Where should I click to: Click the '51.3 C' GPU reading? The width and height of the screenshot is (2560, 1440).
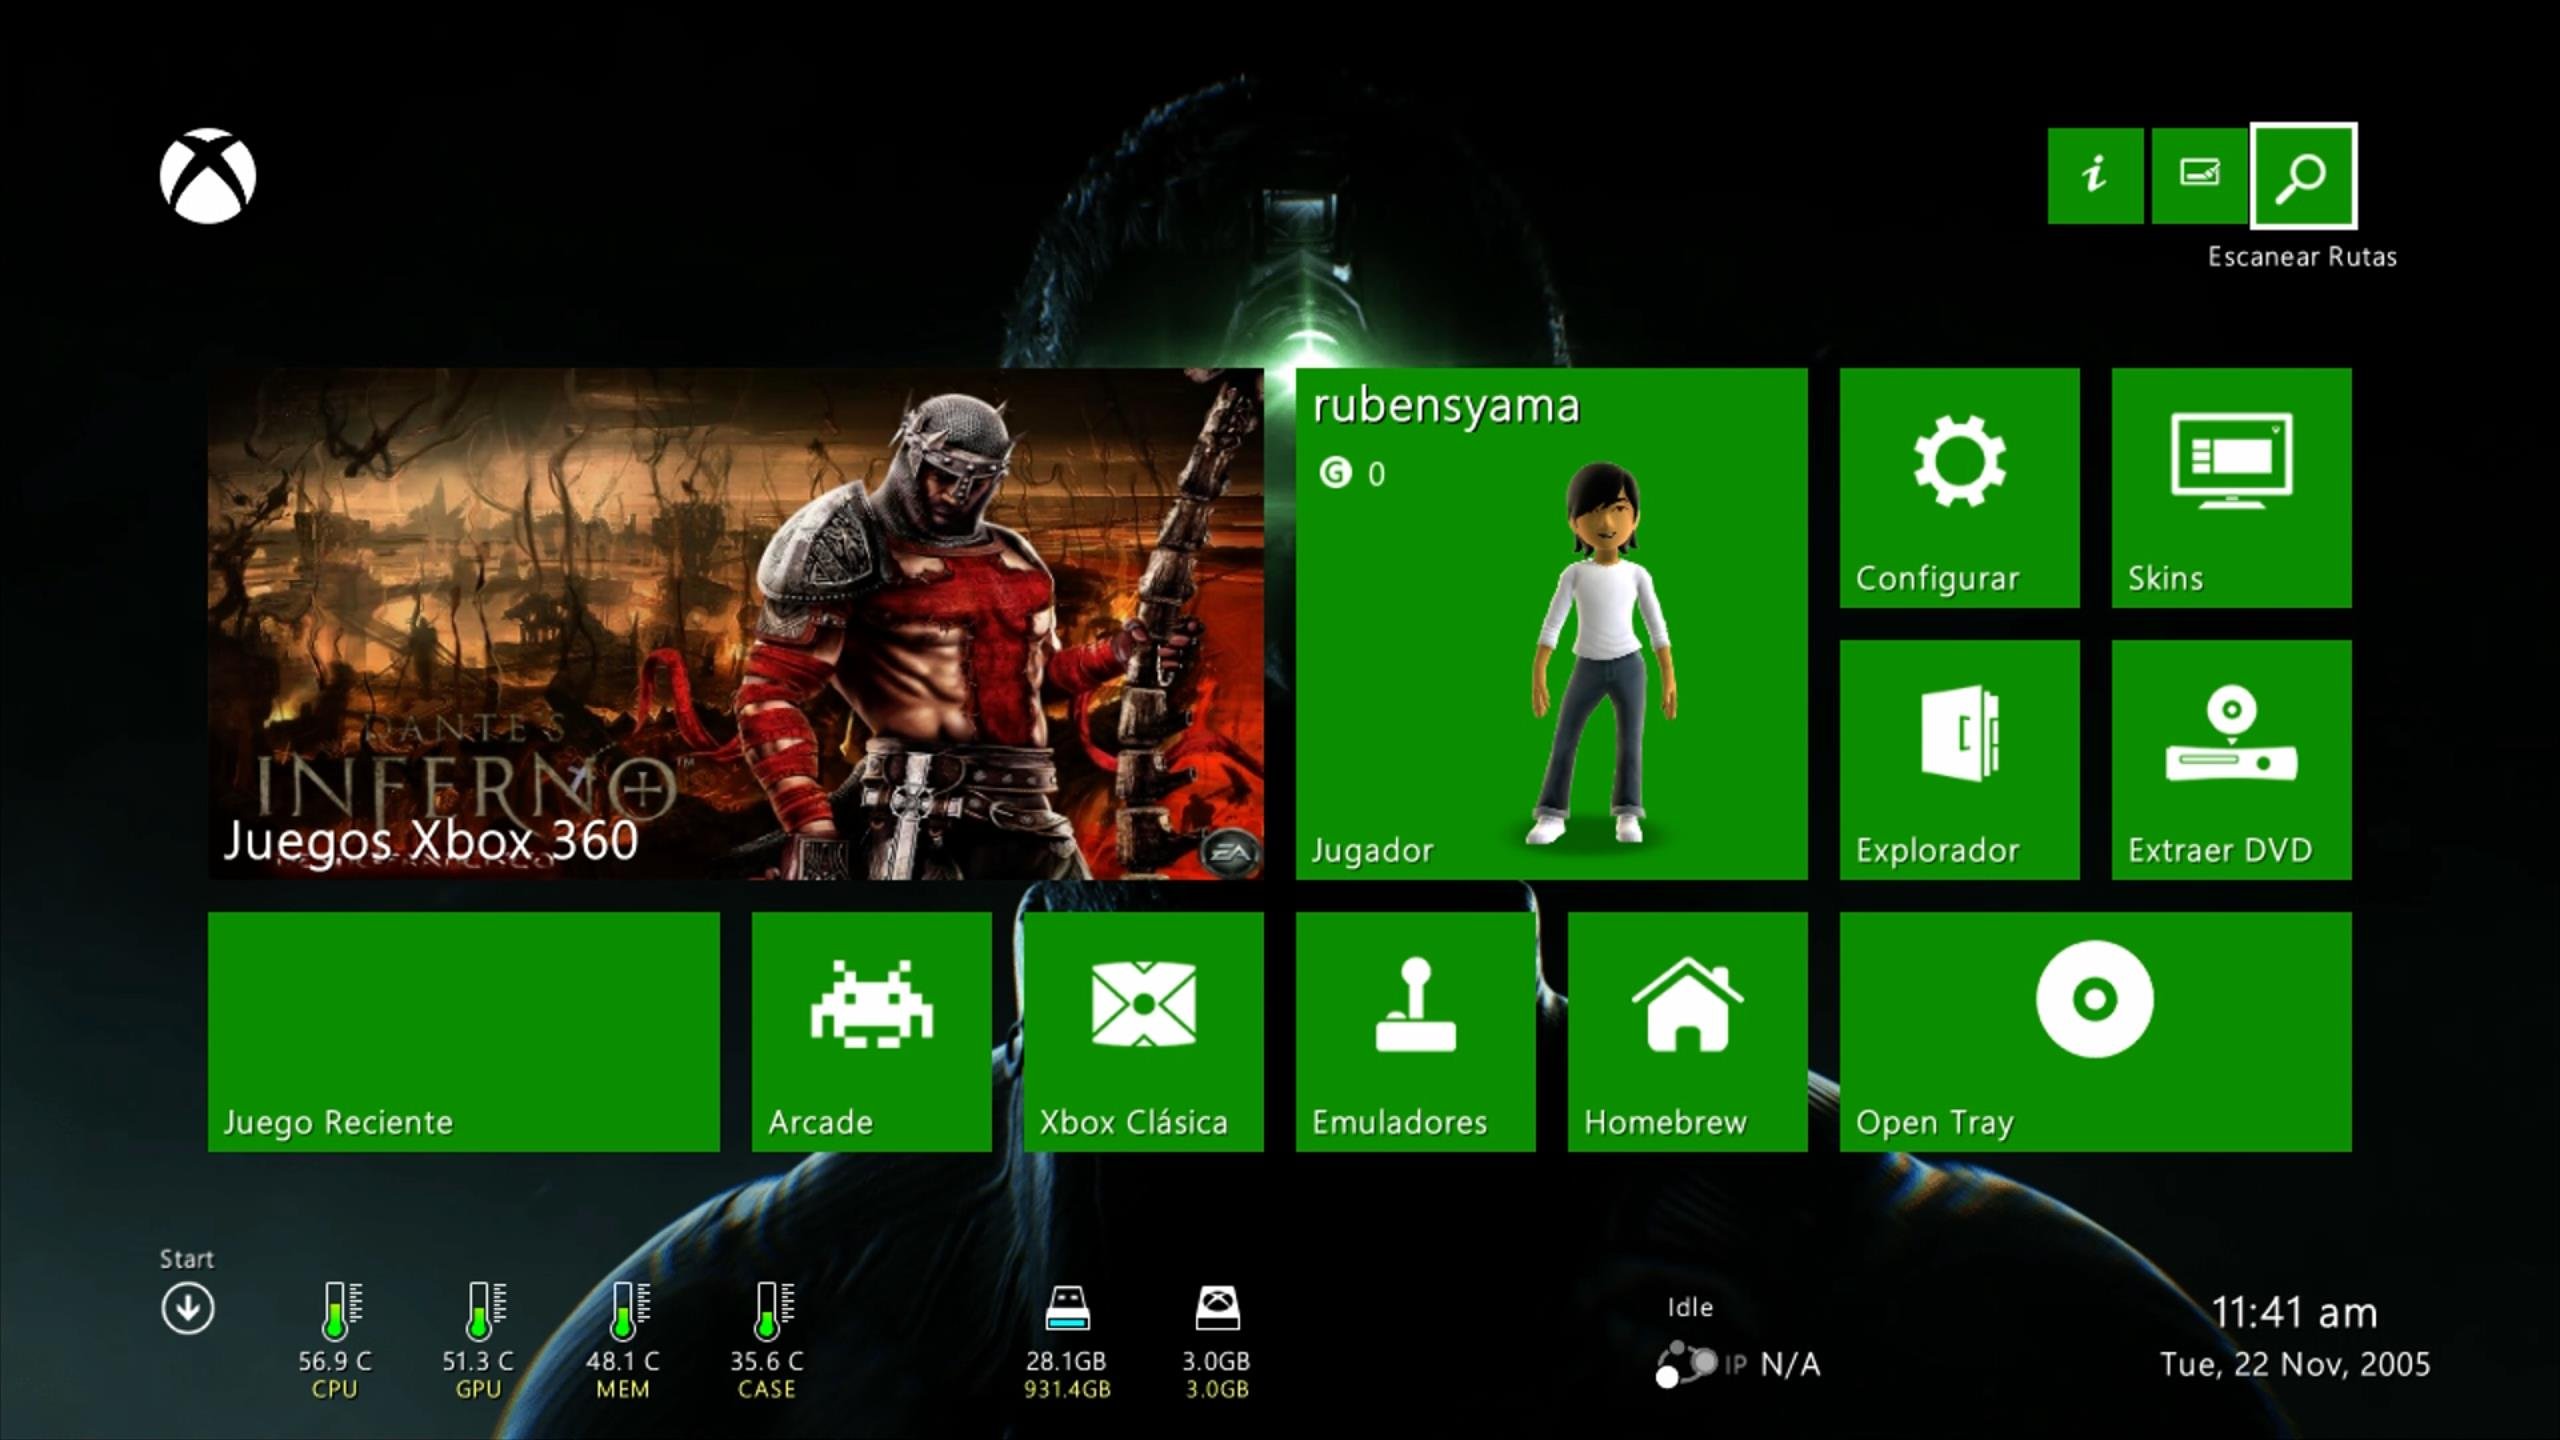[x=478, y=1361]
